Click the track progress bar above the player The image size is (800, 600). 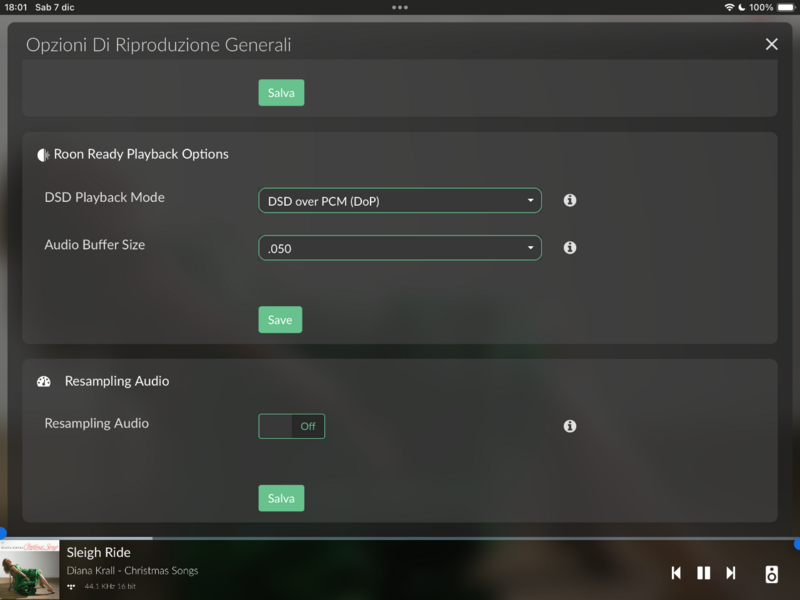400,538
